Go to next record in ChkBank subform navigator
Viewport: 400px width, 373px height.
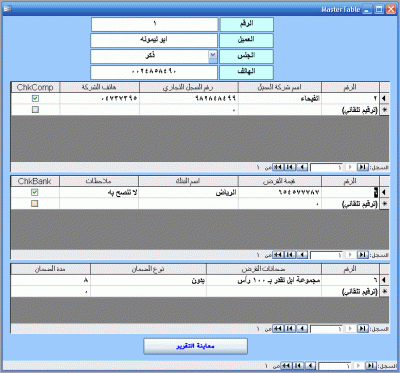302,255
